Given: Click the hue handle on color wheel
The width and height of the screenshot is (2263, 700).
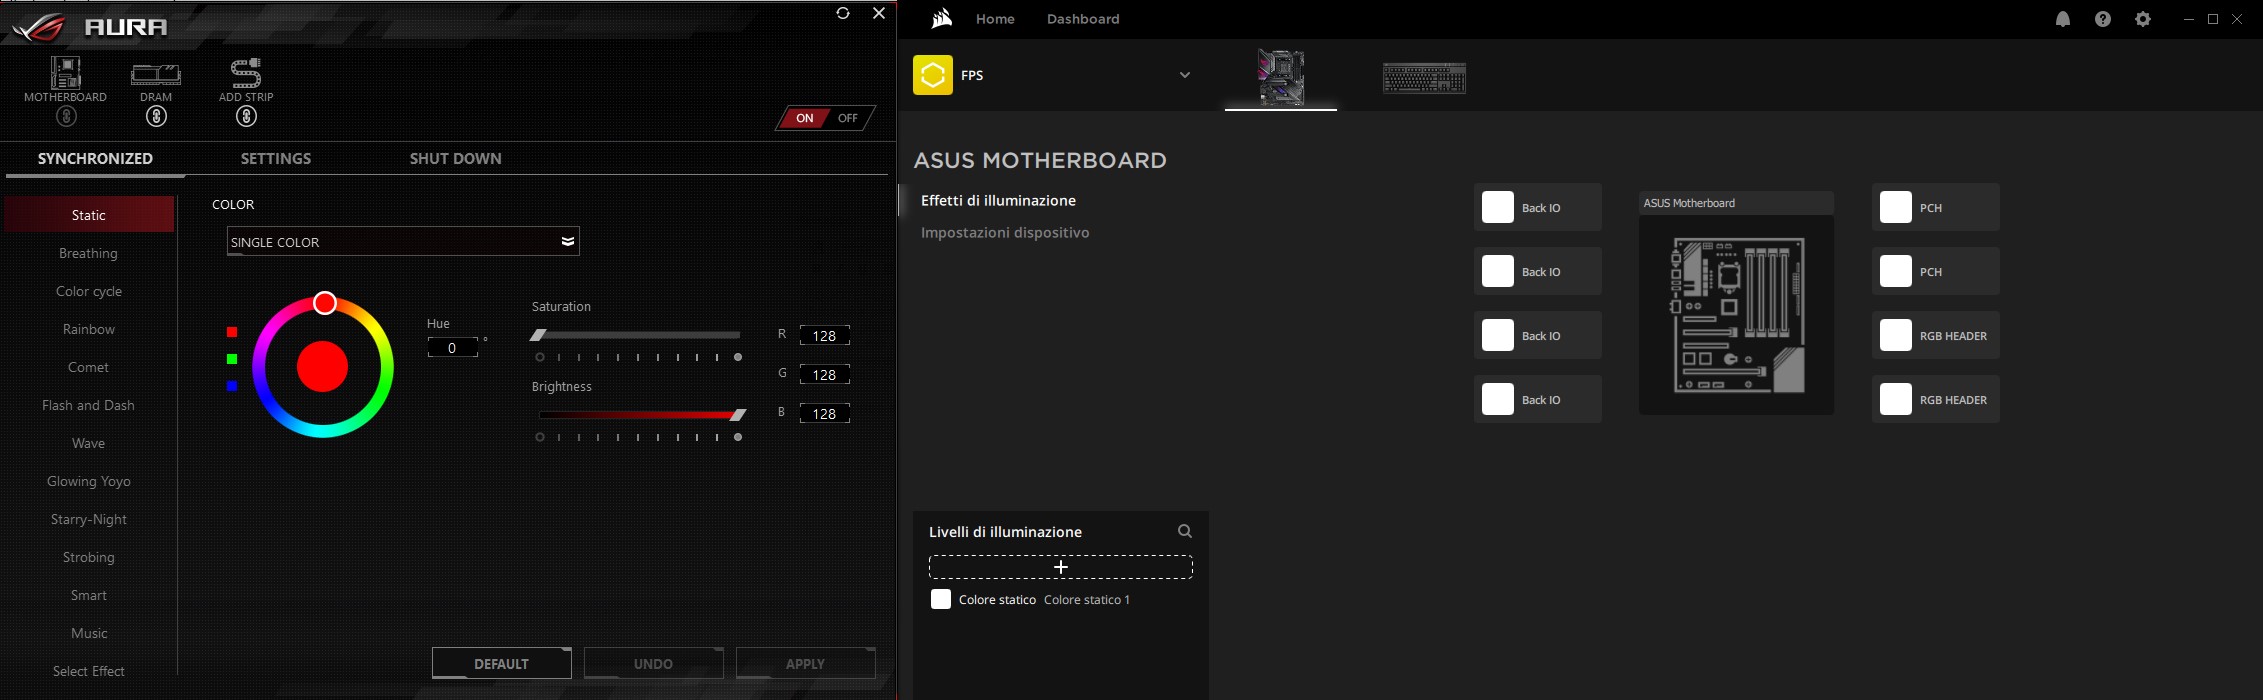Looking at the screenshot, I should [x=324, y=303].
